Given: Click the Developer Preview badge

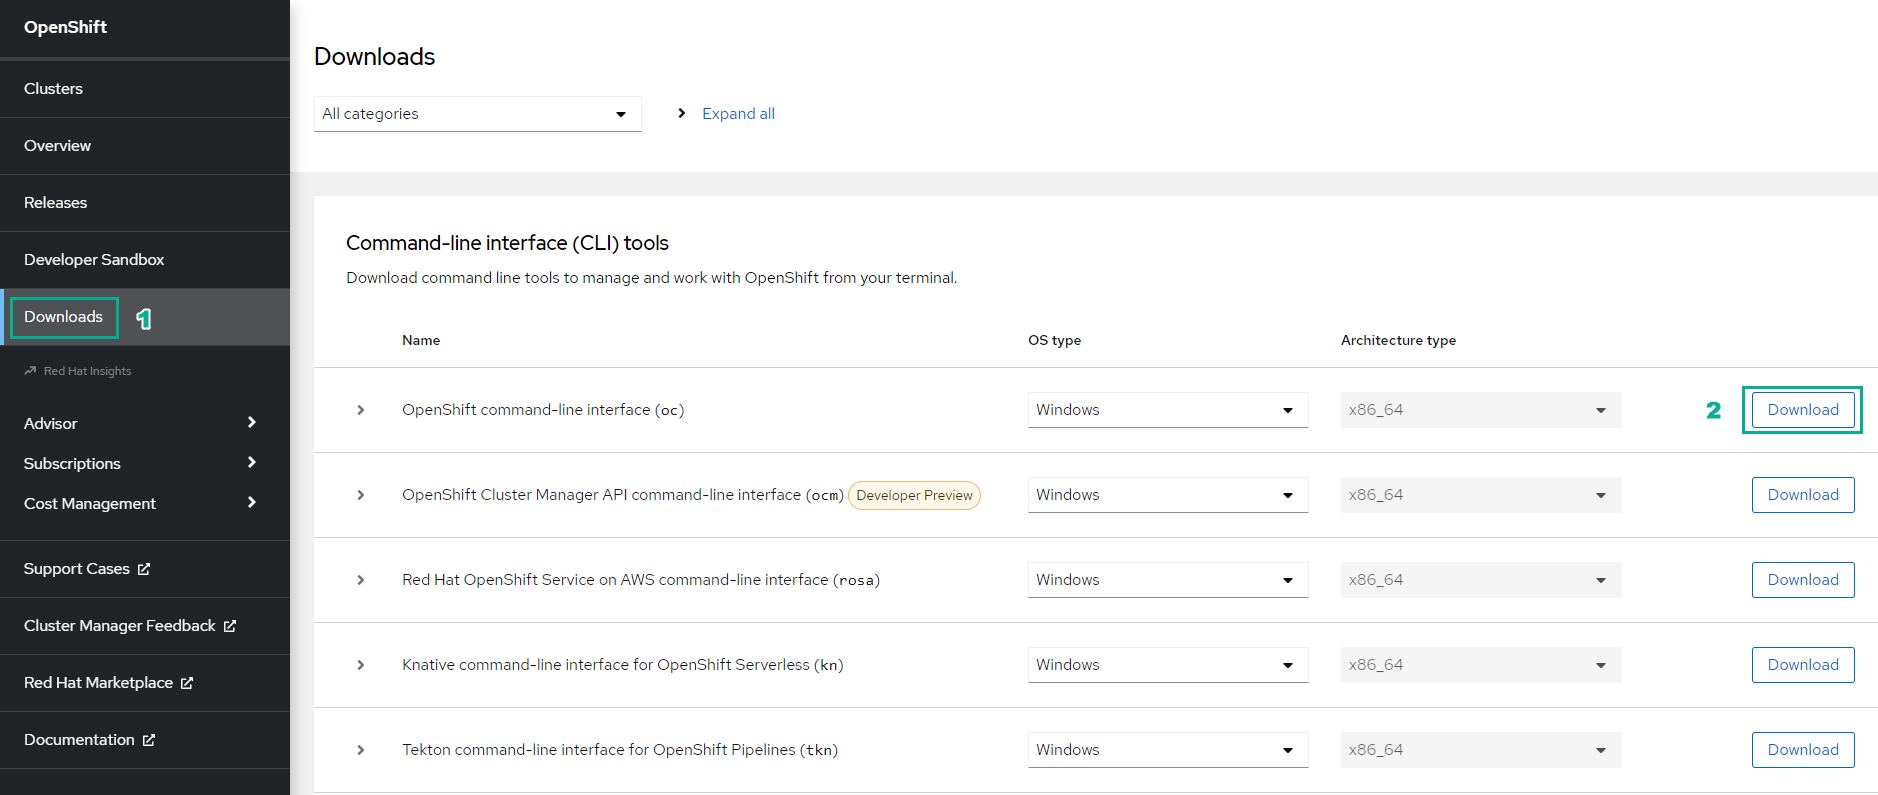Looking at the screenshot, I should (x=914, y=496).
